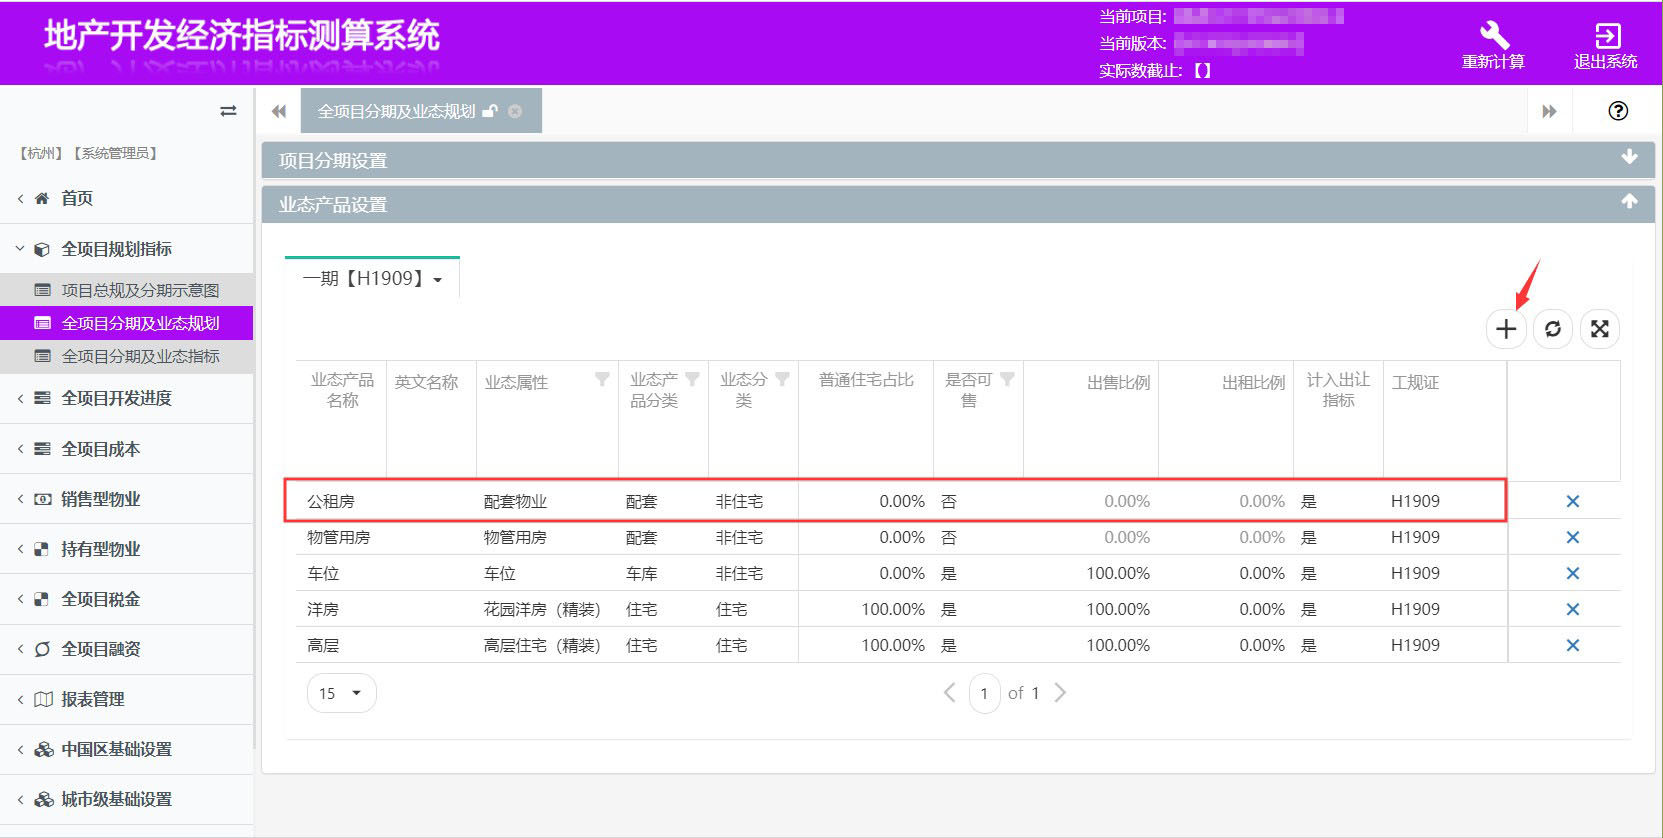
Task: Click the fullscreen expand icon above table
Action: [x=1600, y=329]
